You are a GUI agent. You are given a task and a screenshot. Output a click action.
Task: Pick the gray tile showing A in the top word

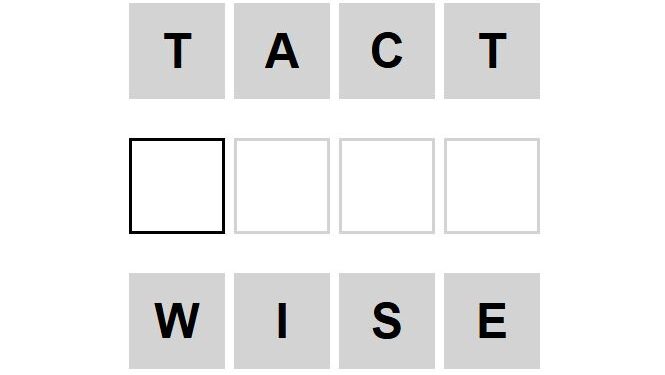click(282, 51)
